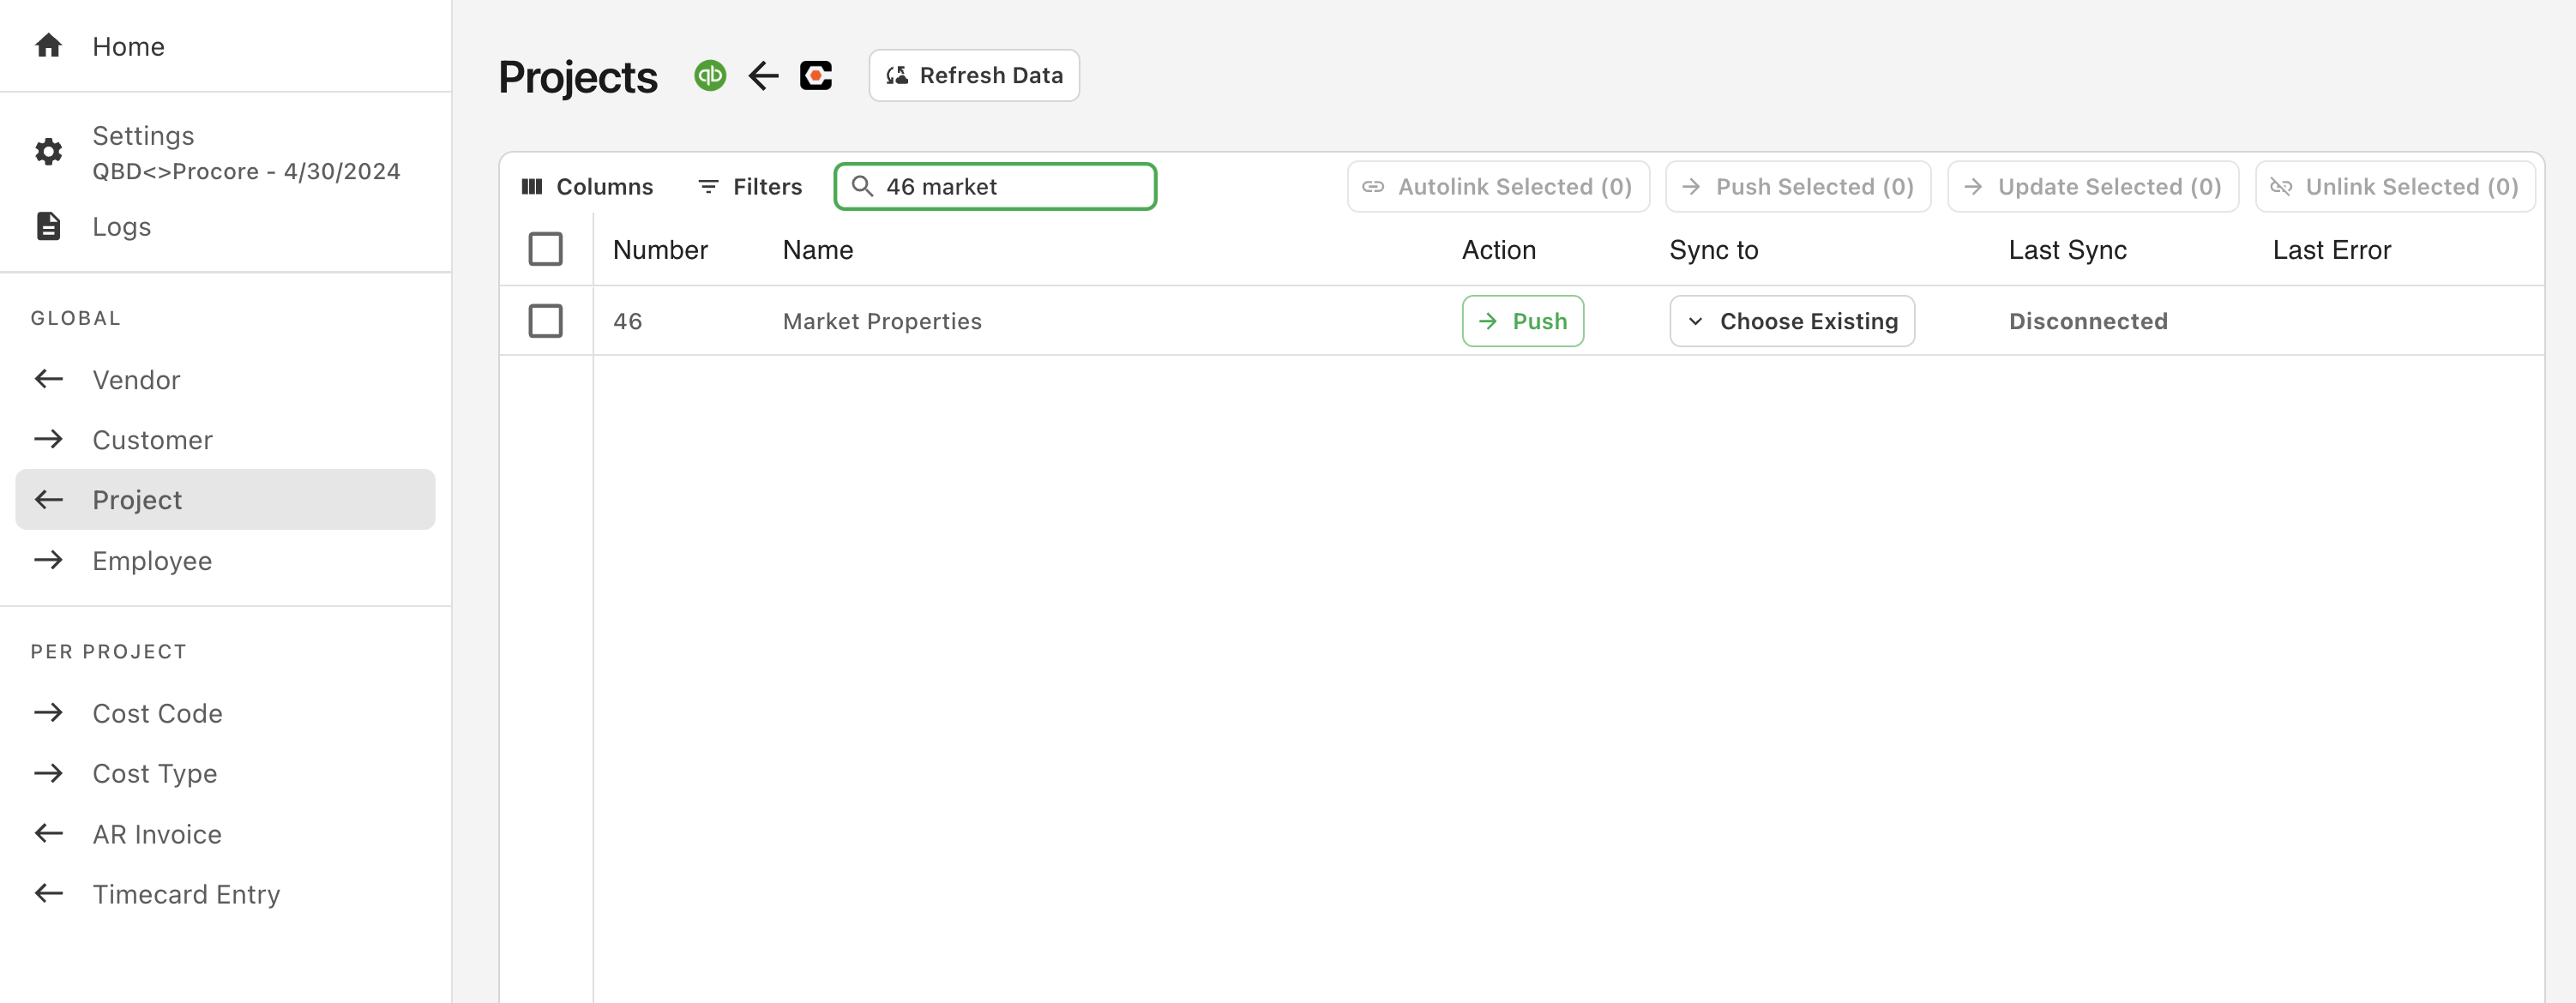Expand the Filters dropdown options
The image size is (2576, 1003).
pos(748,185)
